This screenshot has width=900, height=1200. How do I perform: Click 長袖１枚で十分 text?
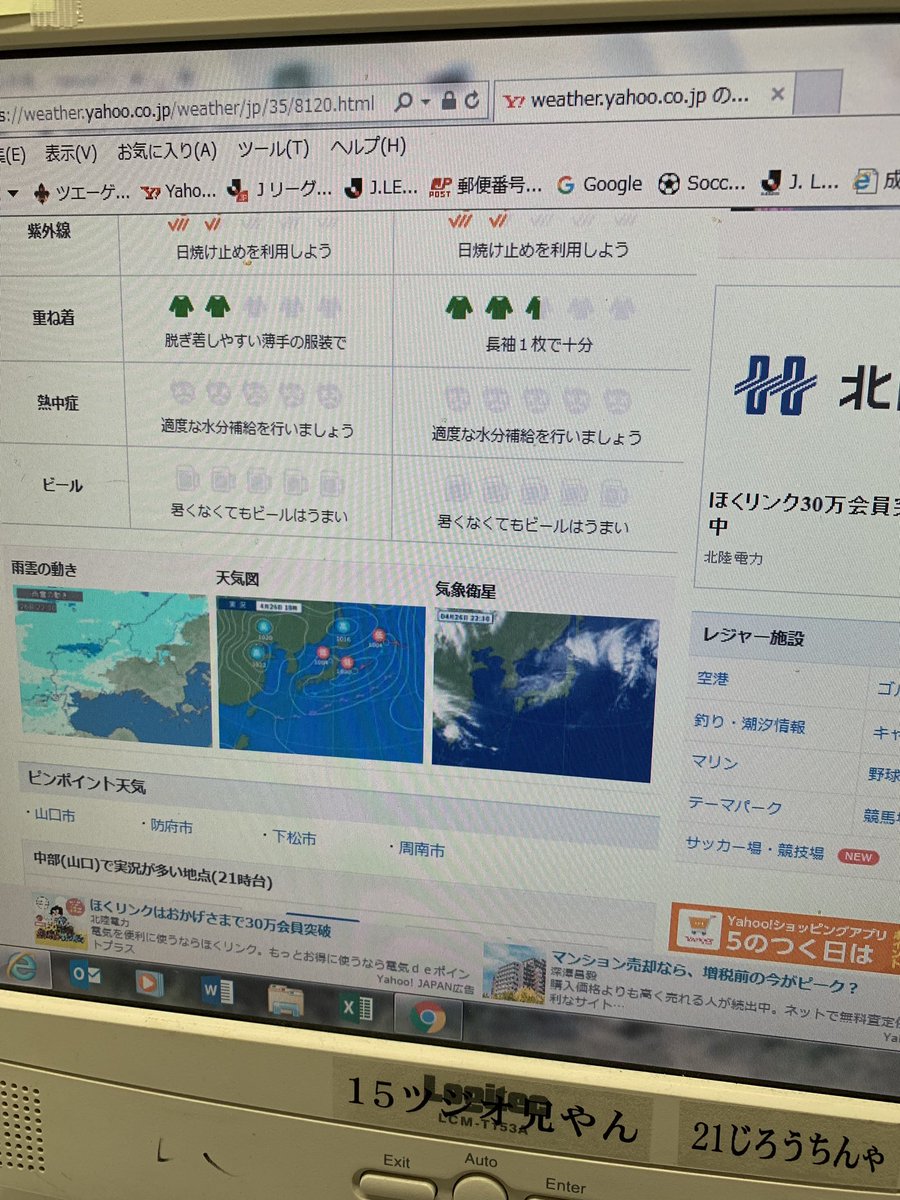tap(539, 344)
